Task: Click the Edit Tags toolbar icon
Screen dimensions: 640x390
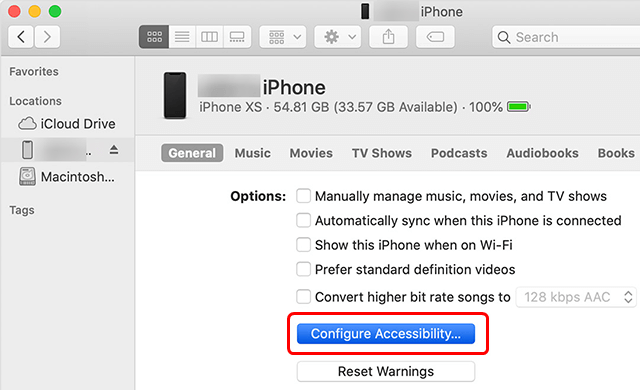Action: click(x=435, y=37)
